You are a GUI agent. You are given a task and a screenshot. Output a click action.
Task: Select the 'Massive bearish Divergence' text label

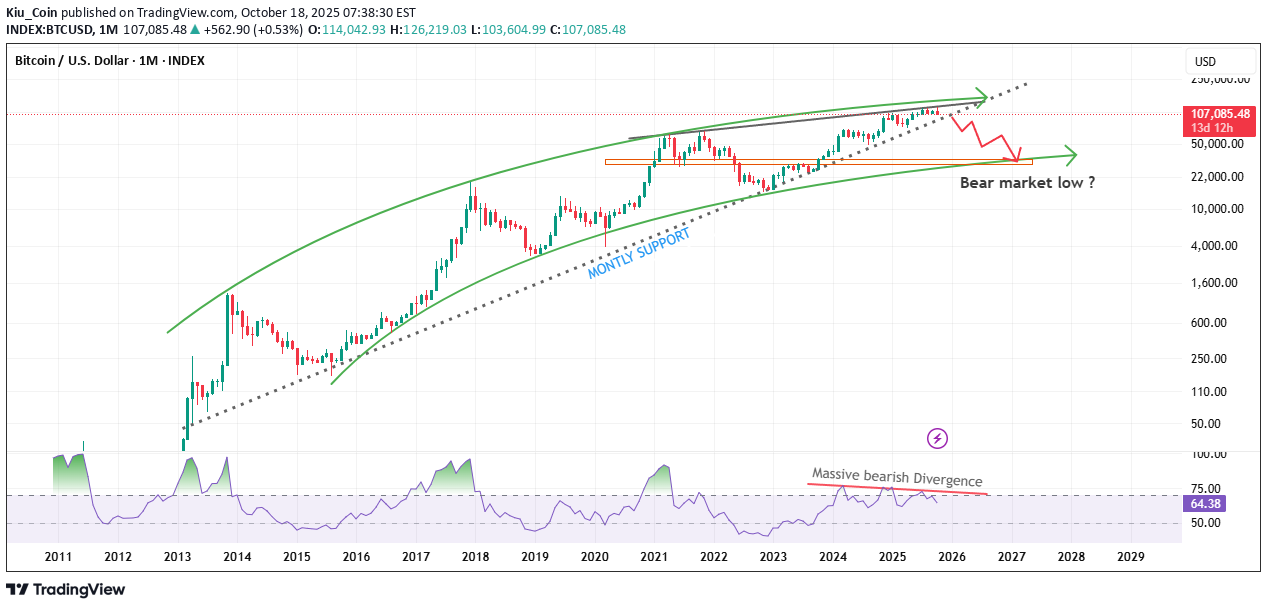click(x=897, y=478)
